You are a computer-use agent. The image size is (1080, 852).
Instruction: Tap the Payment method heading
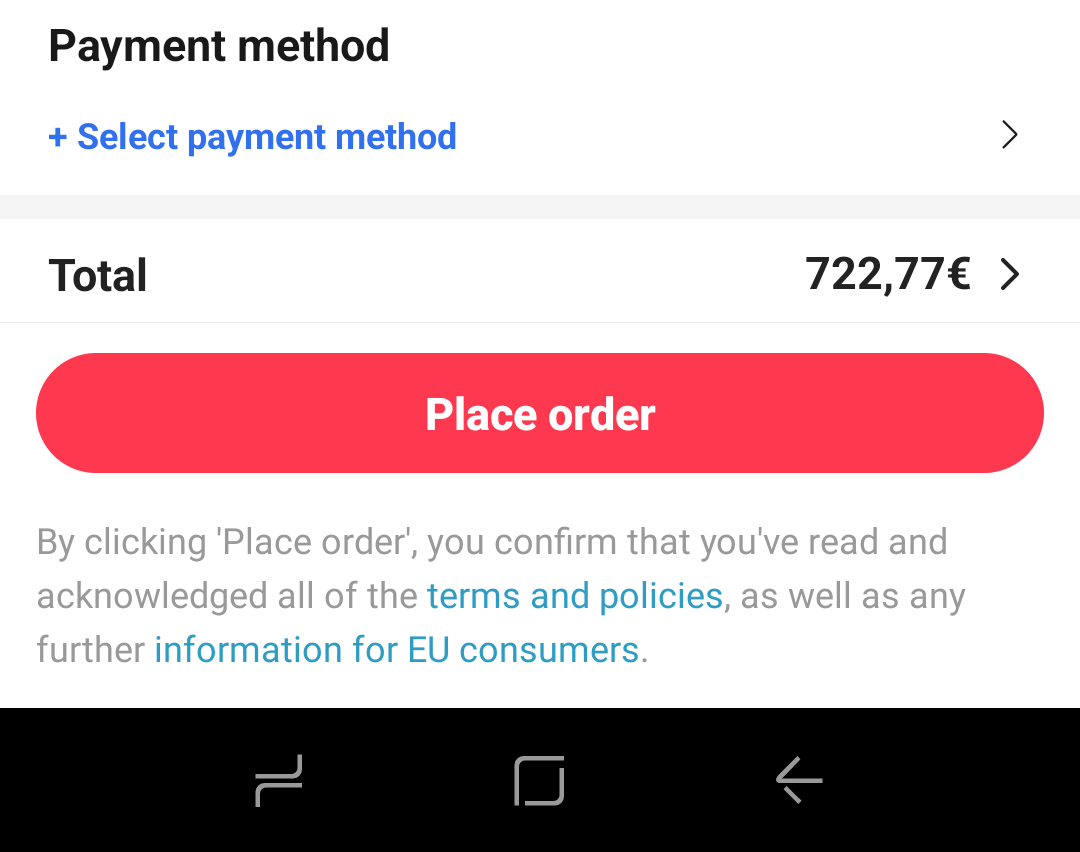click(219, 47)
